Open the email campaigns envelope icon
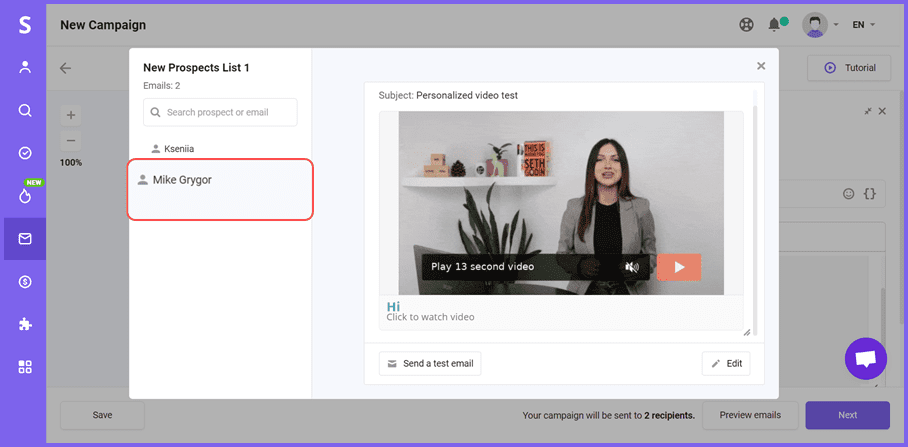This screenshot has width=908, height=447. (x=25, y=239)
